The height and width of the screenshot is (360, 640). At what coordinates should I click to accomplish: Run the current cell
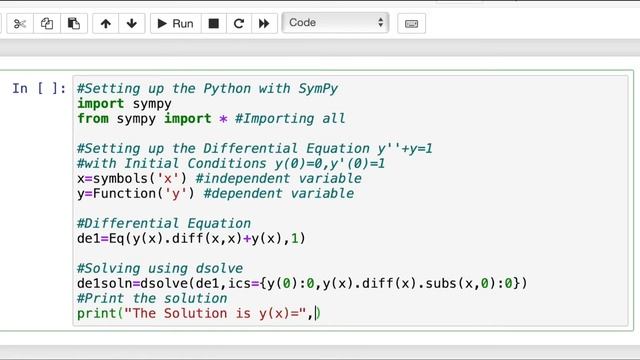(x=176, y=24)
